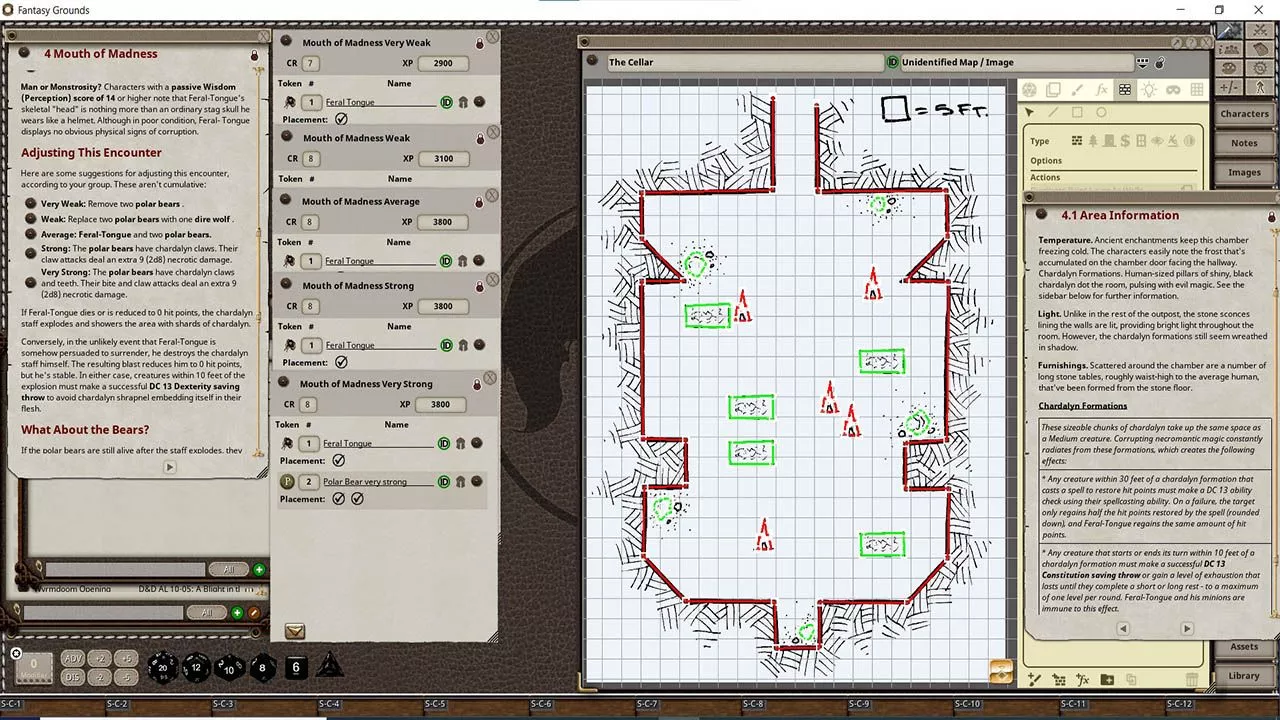Select the rectangle shape tool
This screenshot has height=720, width=1280.
coord(1077,113)
